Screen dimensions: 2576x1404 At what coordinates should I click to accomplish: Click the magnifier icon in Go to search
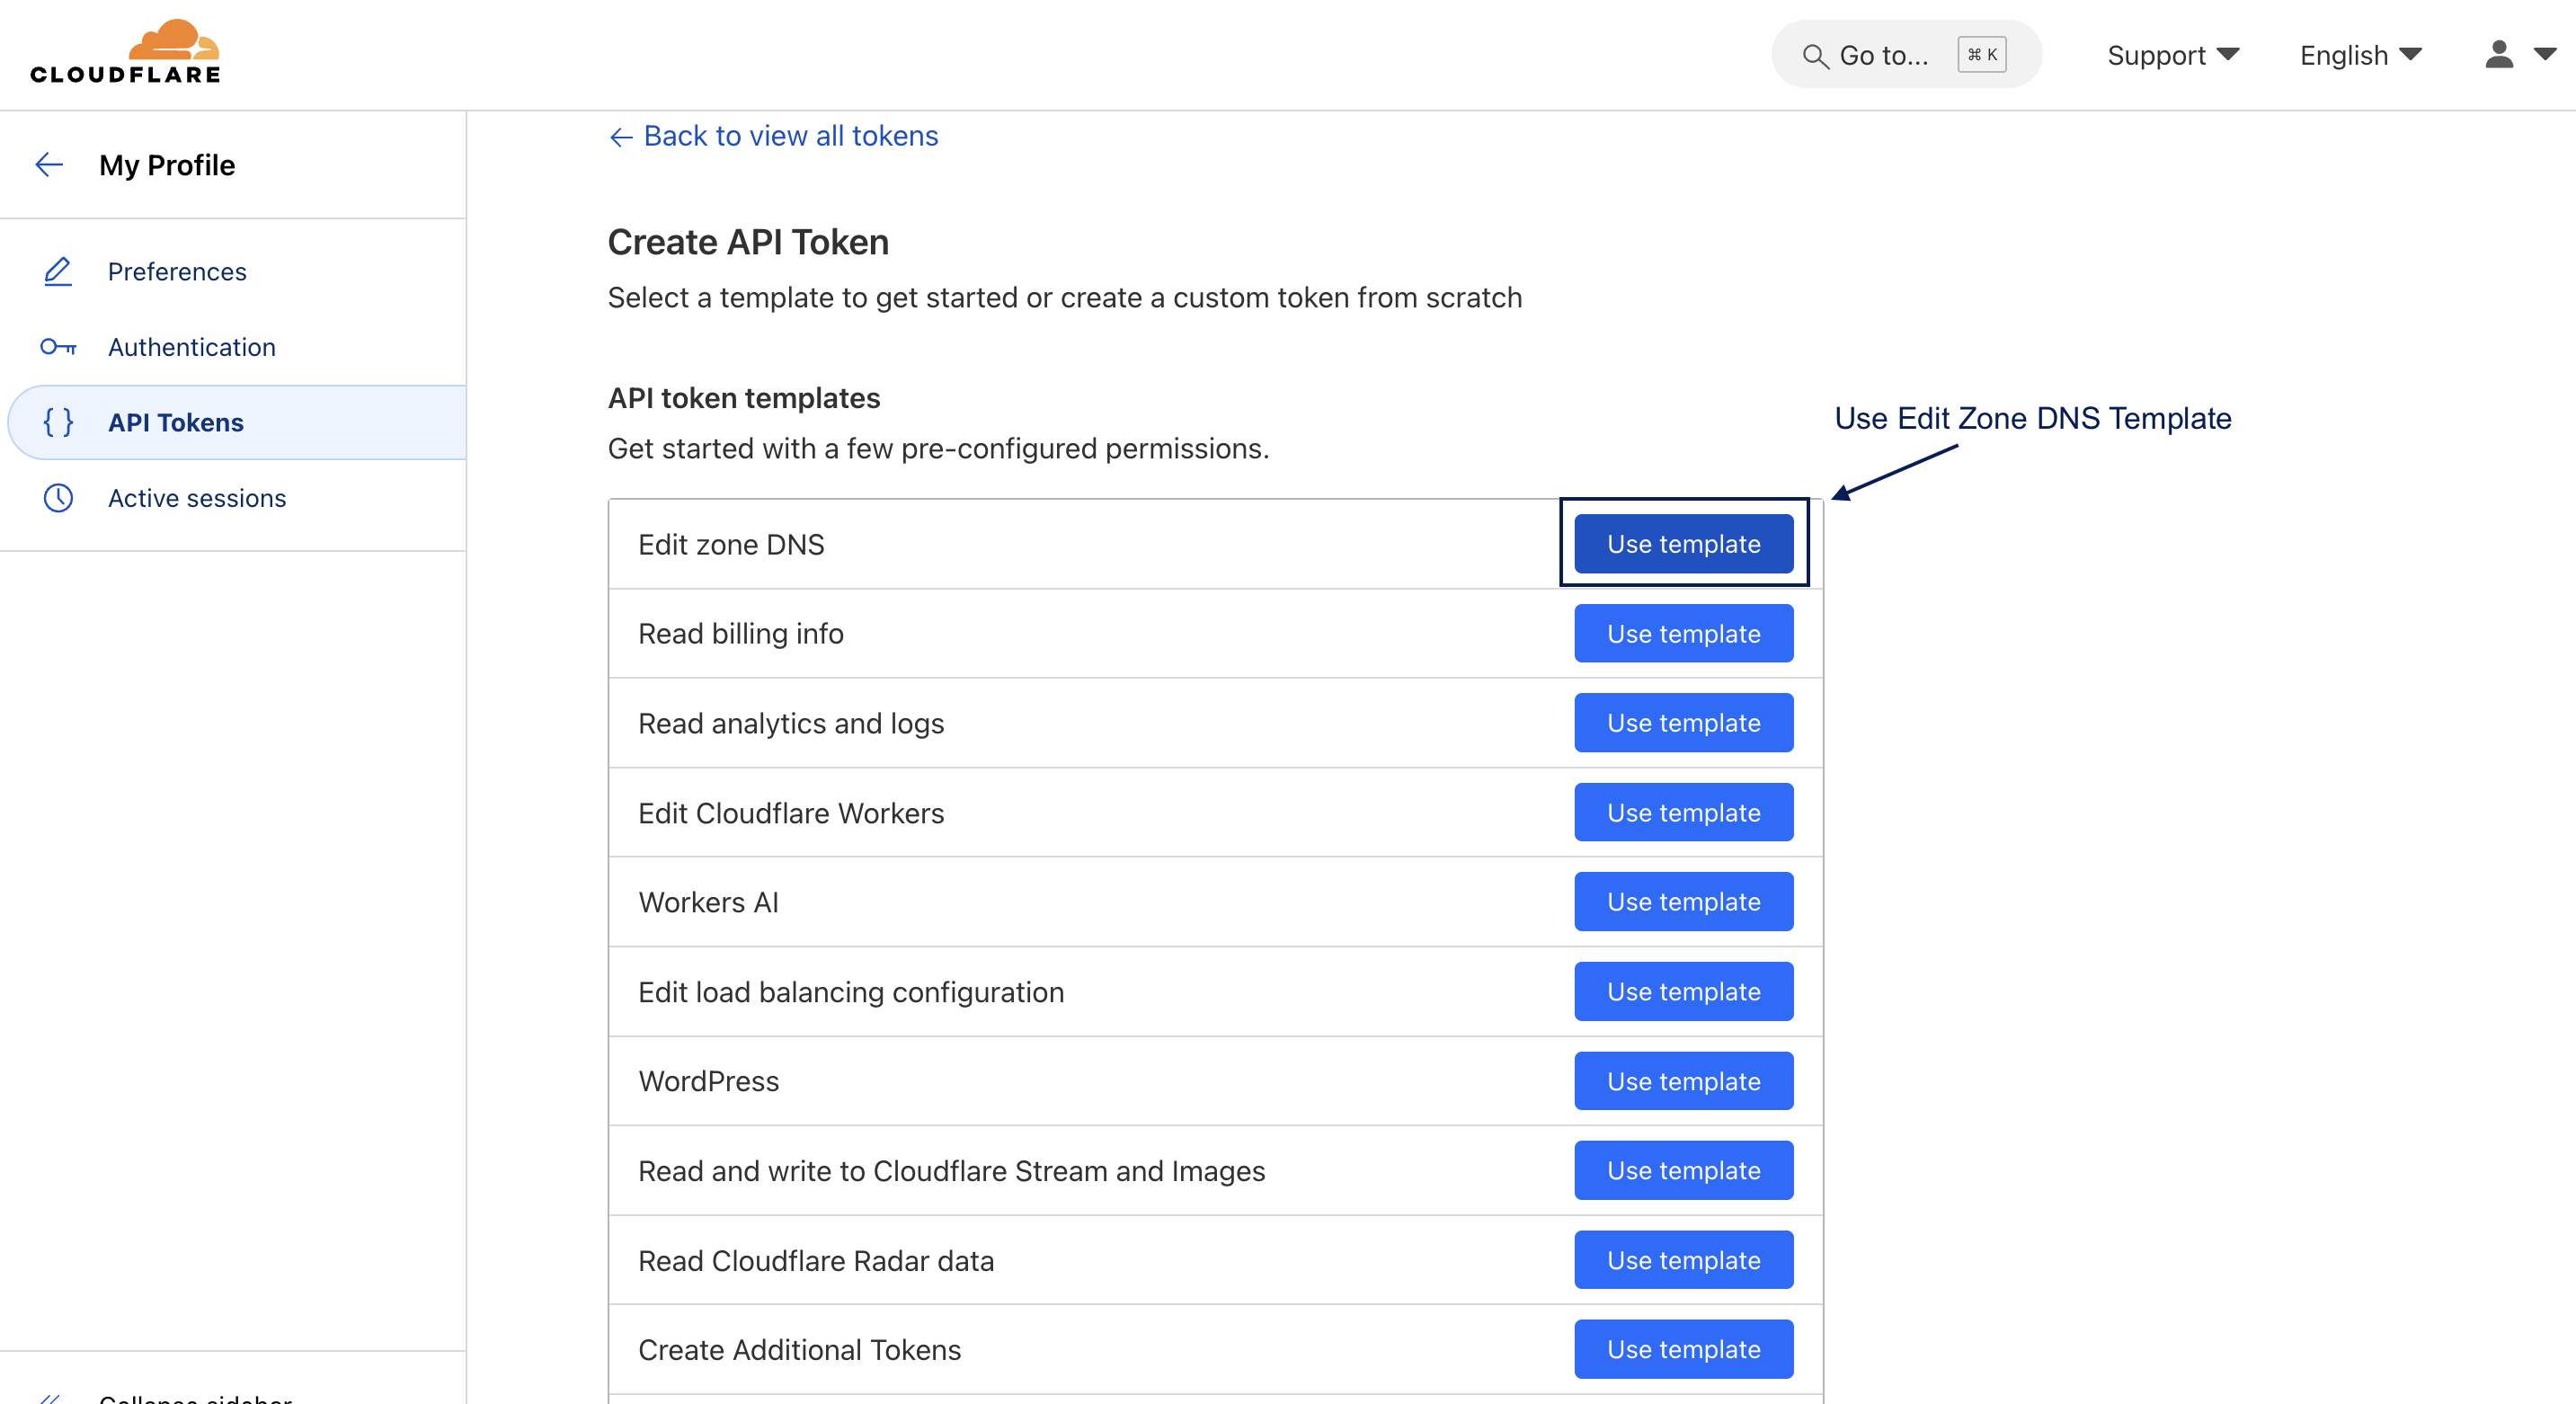(1814, 56)
